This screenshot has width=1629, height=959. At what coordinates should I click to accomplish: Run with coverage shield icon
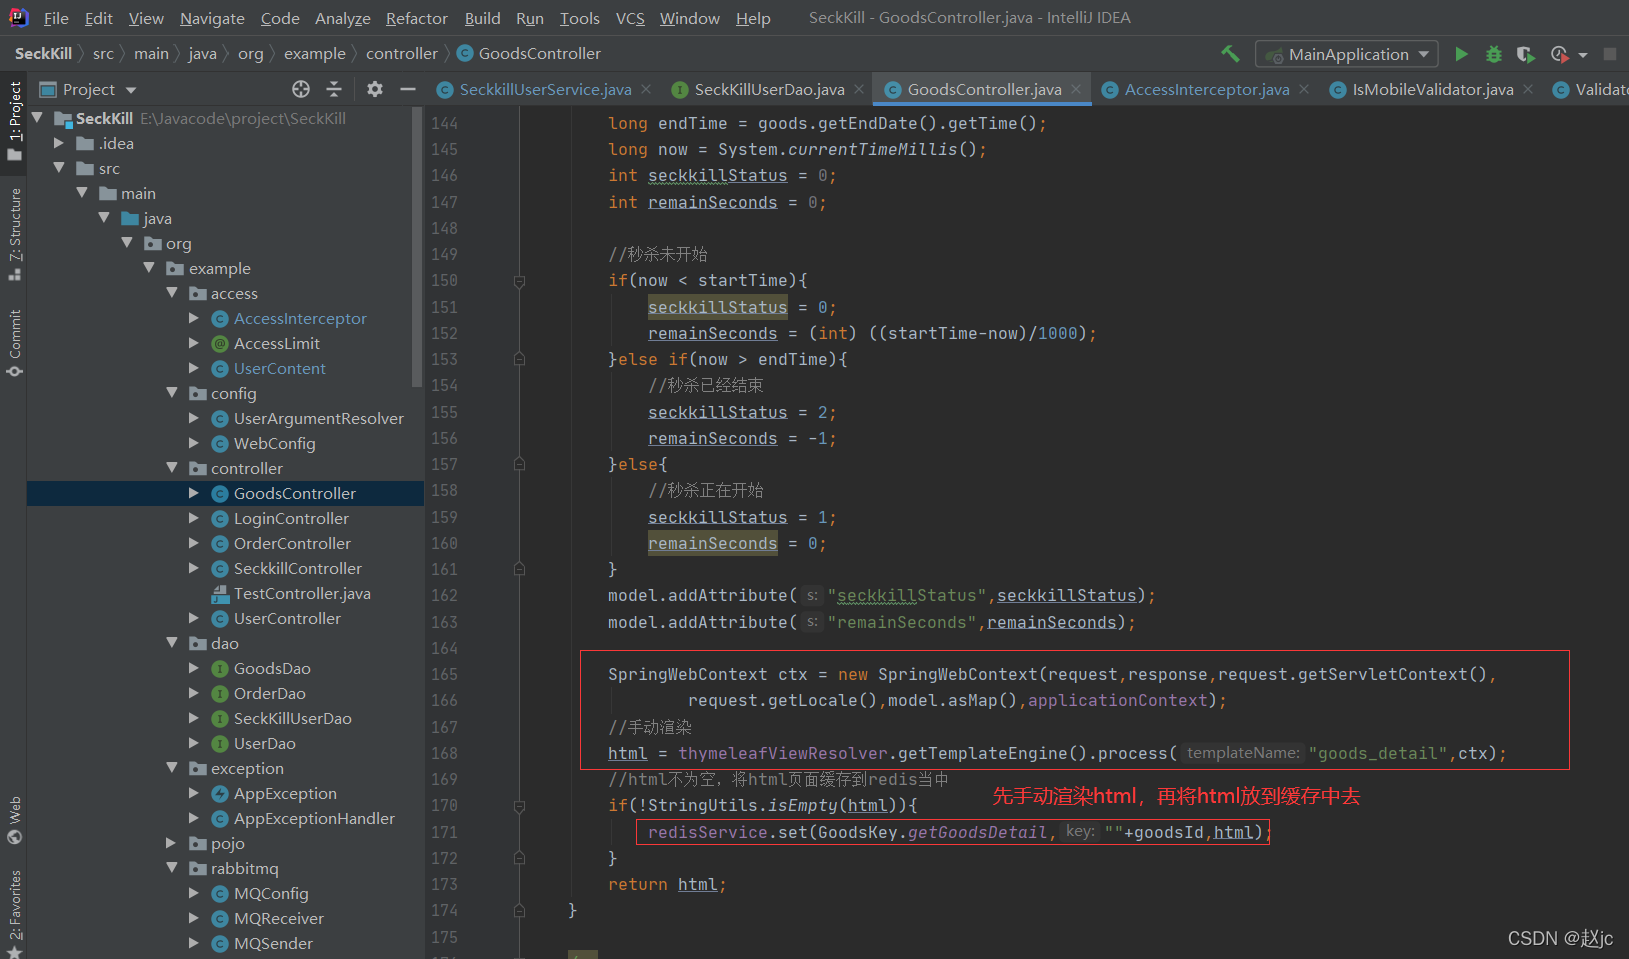(1525, 54)
